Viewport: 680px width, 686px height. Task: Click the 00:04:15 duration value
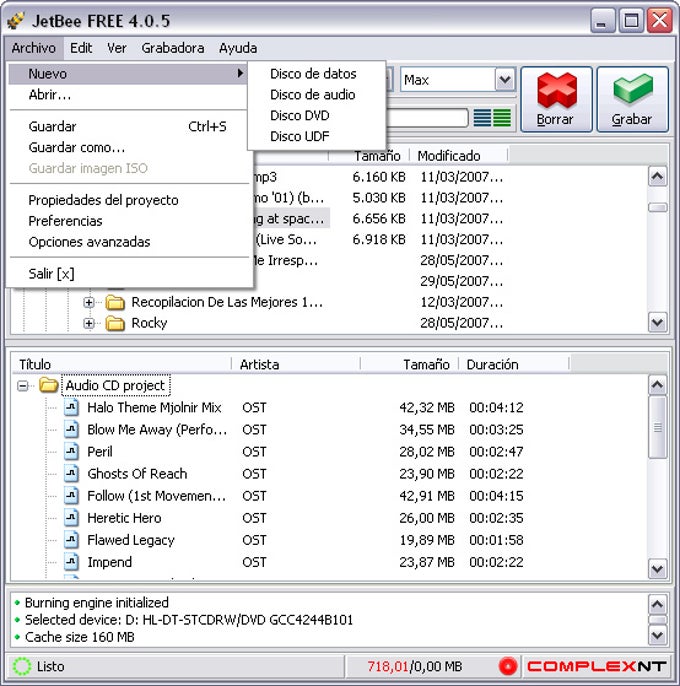click(x=496, y=496)
